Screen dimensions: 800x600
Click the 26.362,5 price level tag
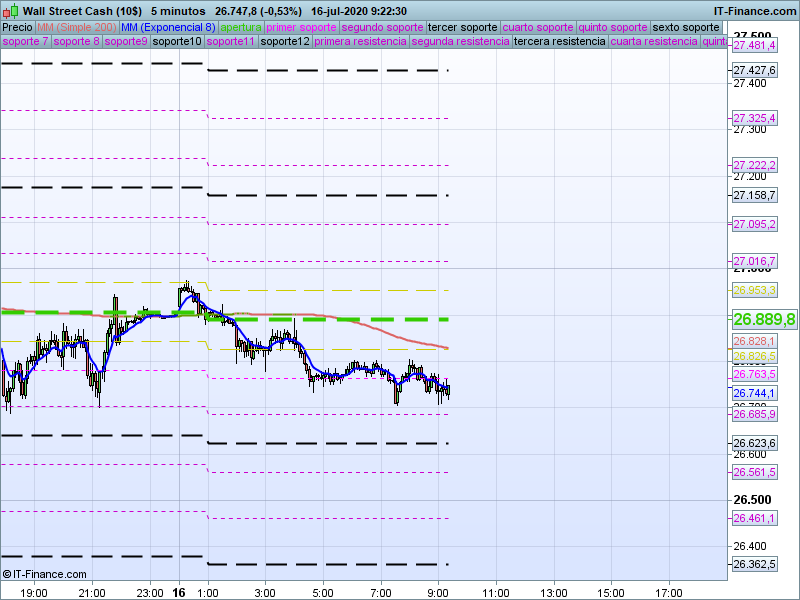click(754, 565)
